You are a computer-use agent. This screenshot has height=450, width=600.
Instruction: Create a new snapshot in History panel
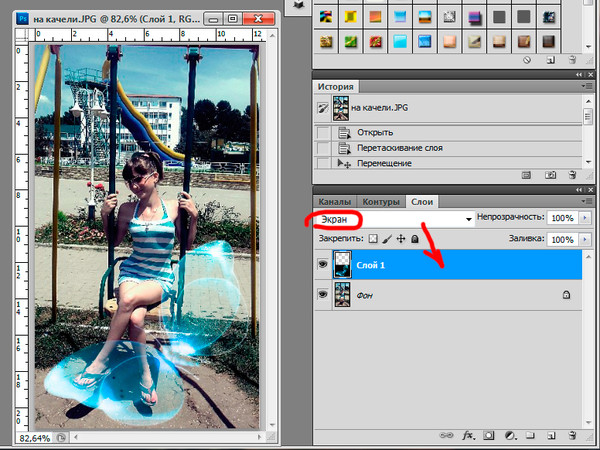coord(550,175)
